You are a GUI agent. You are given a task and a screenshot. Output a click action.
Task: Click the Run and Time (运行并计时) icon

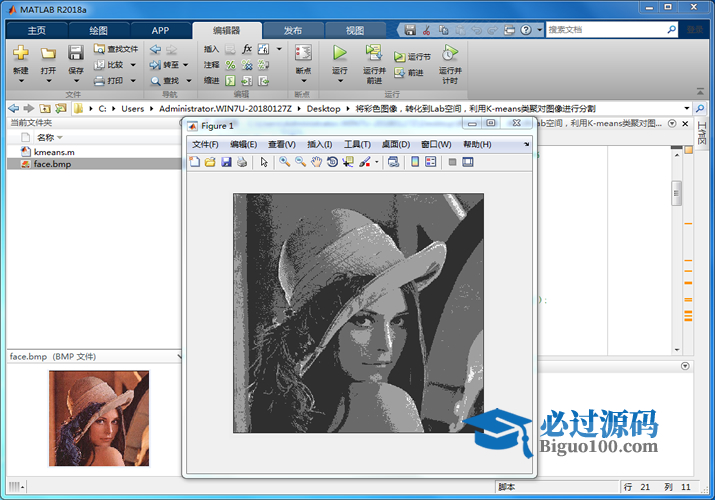450,53
